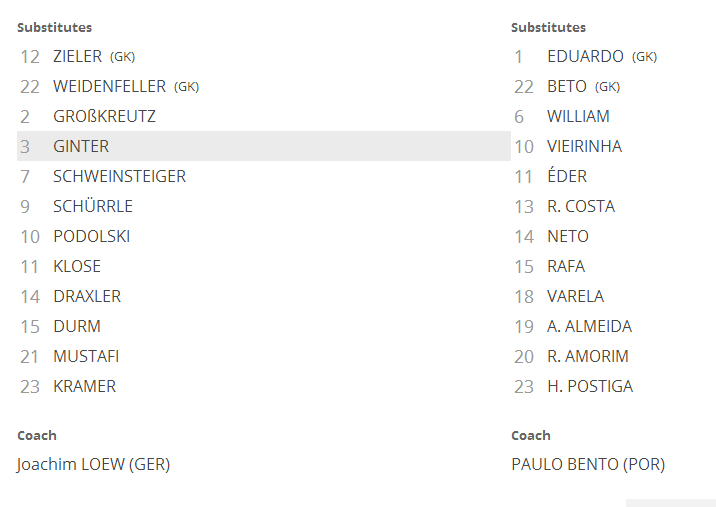Select BETO goalkeeper row
The image size is (716, 507).
(x=566, y=87)
